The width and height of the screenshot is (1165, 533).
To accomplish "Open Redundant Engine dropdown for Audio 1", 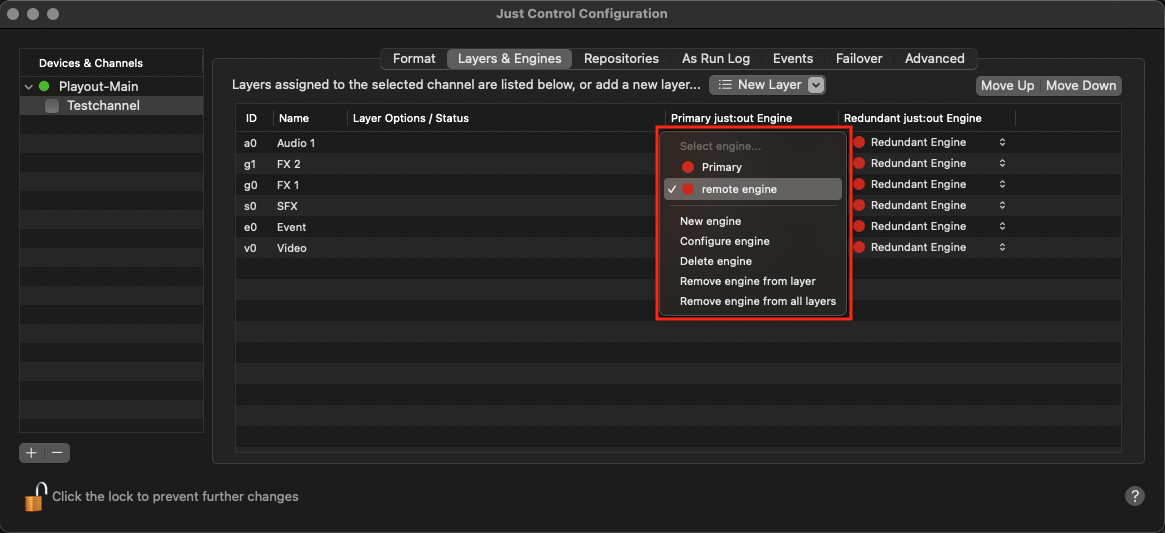I will click(929, 142).
